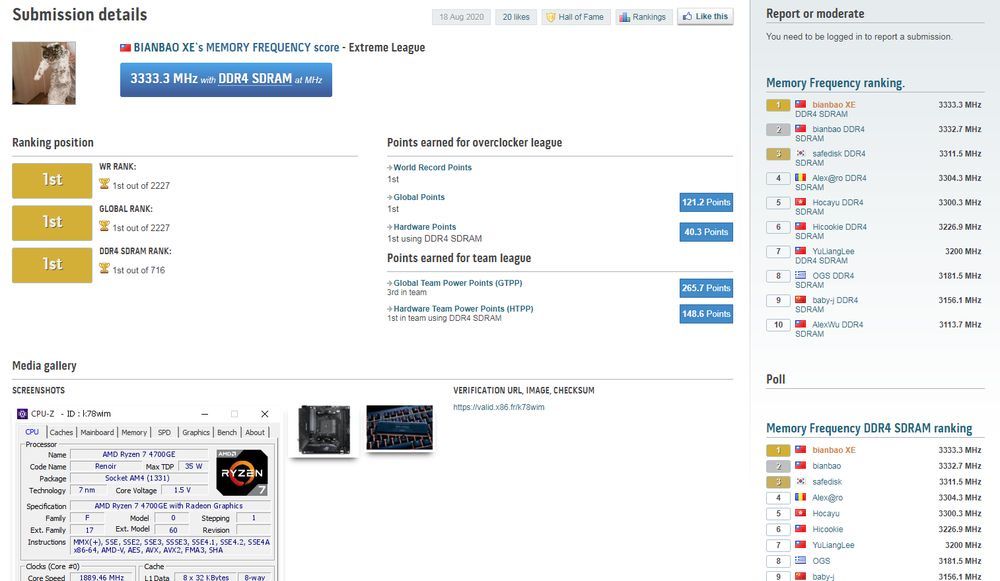Click the CPU-Z app icon in title bar
Screen dimensions: 1000x581
[x=22, y=413]
